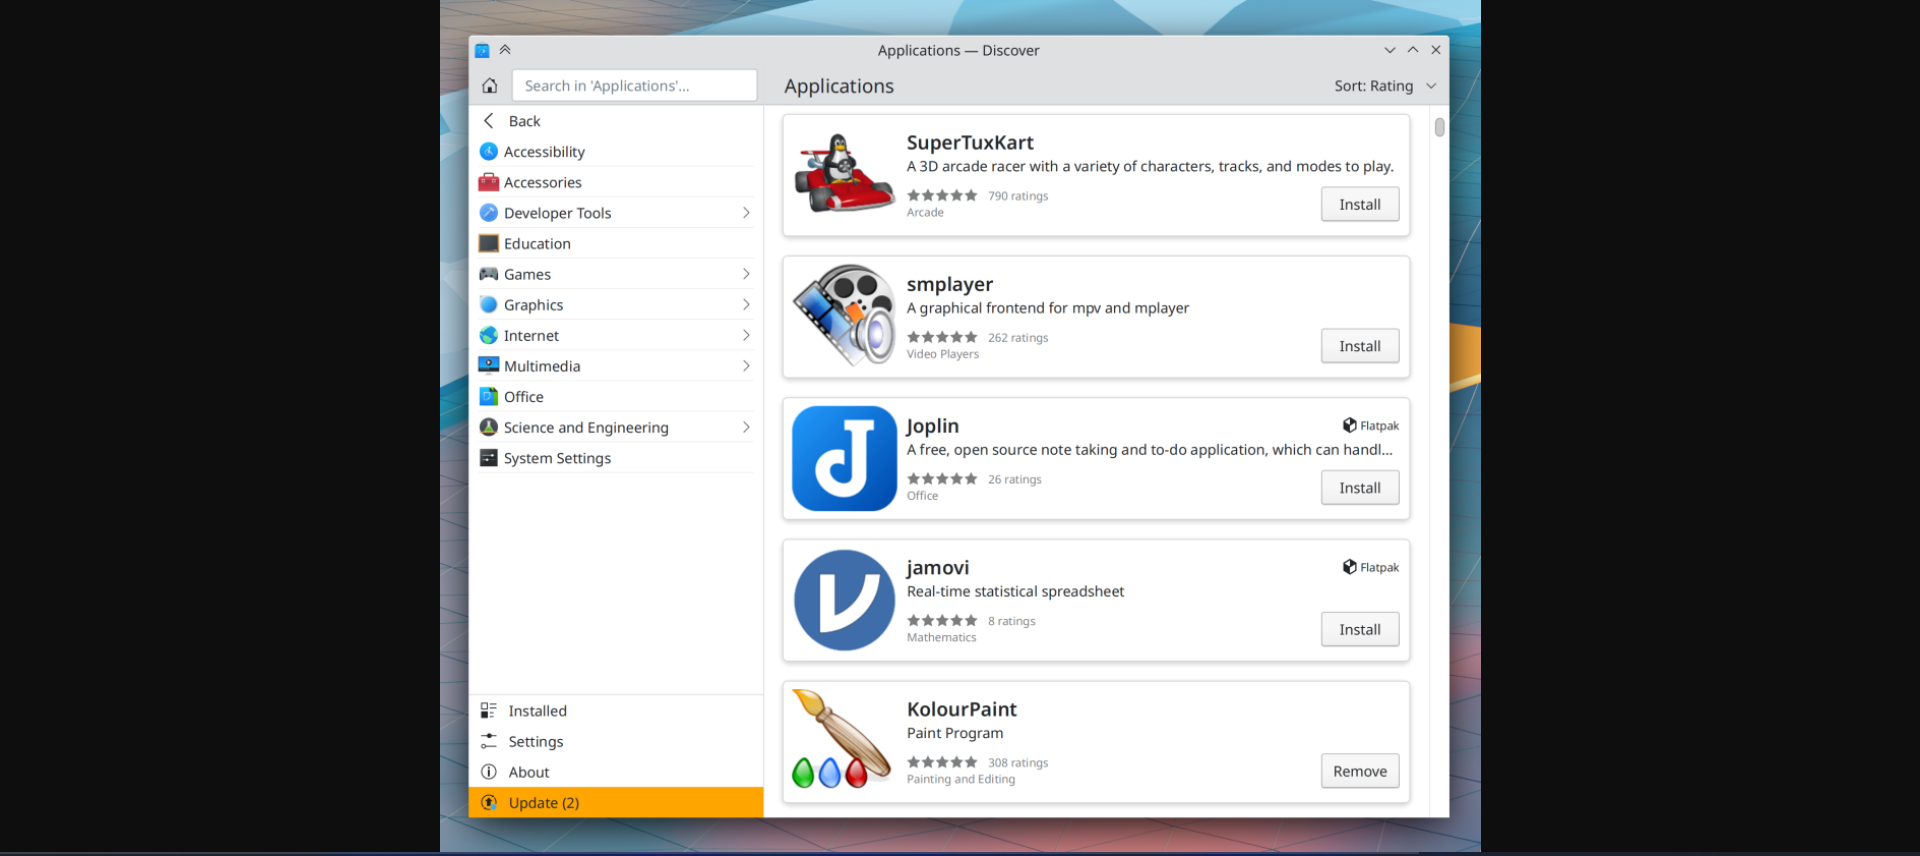Click the KolourPaint paintbrush thumbnail
This screenshot has width=1920, height=856.
840,740
